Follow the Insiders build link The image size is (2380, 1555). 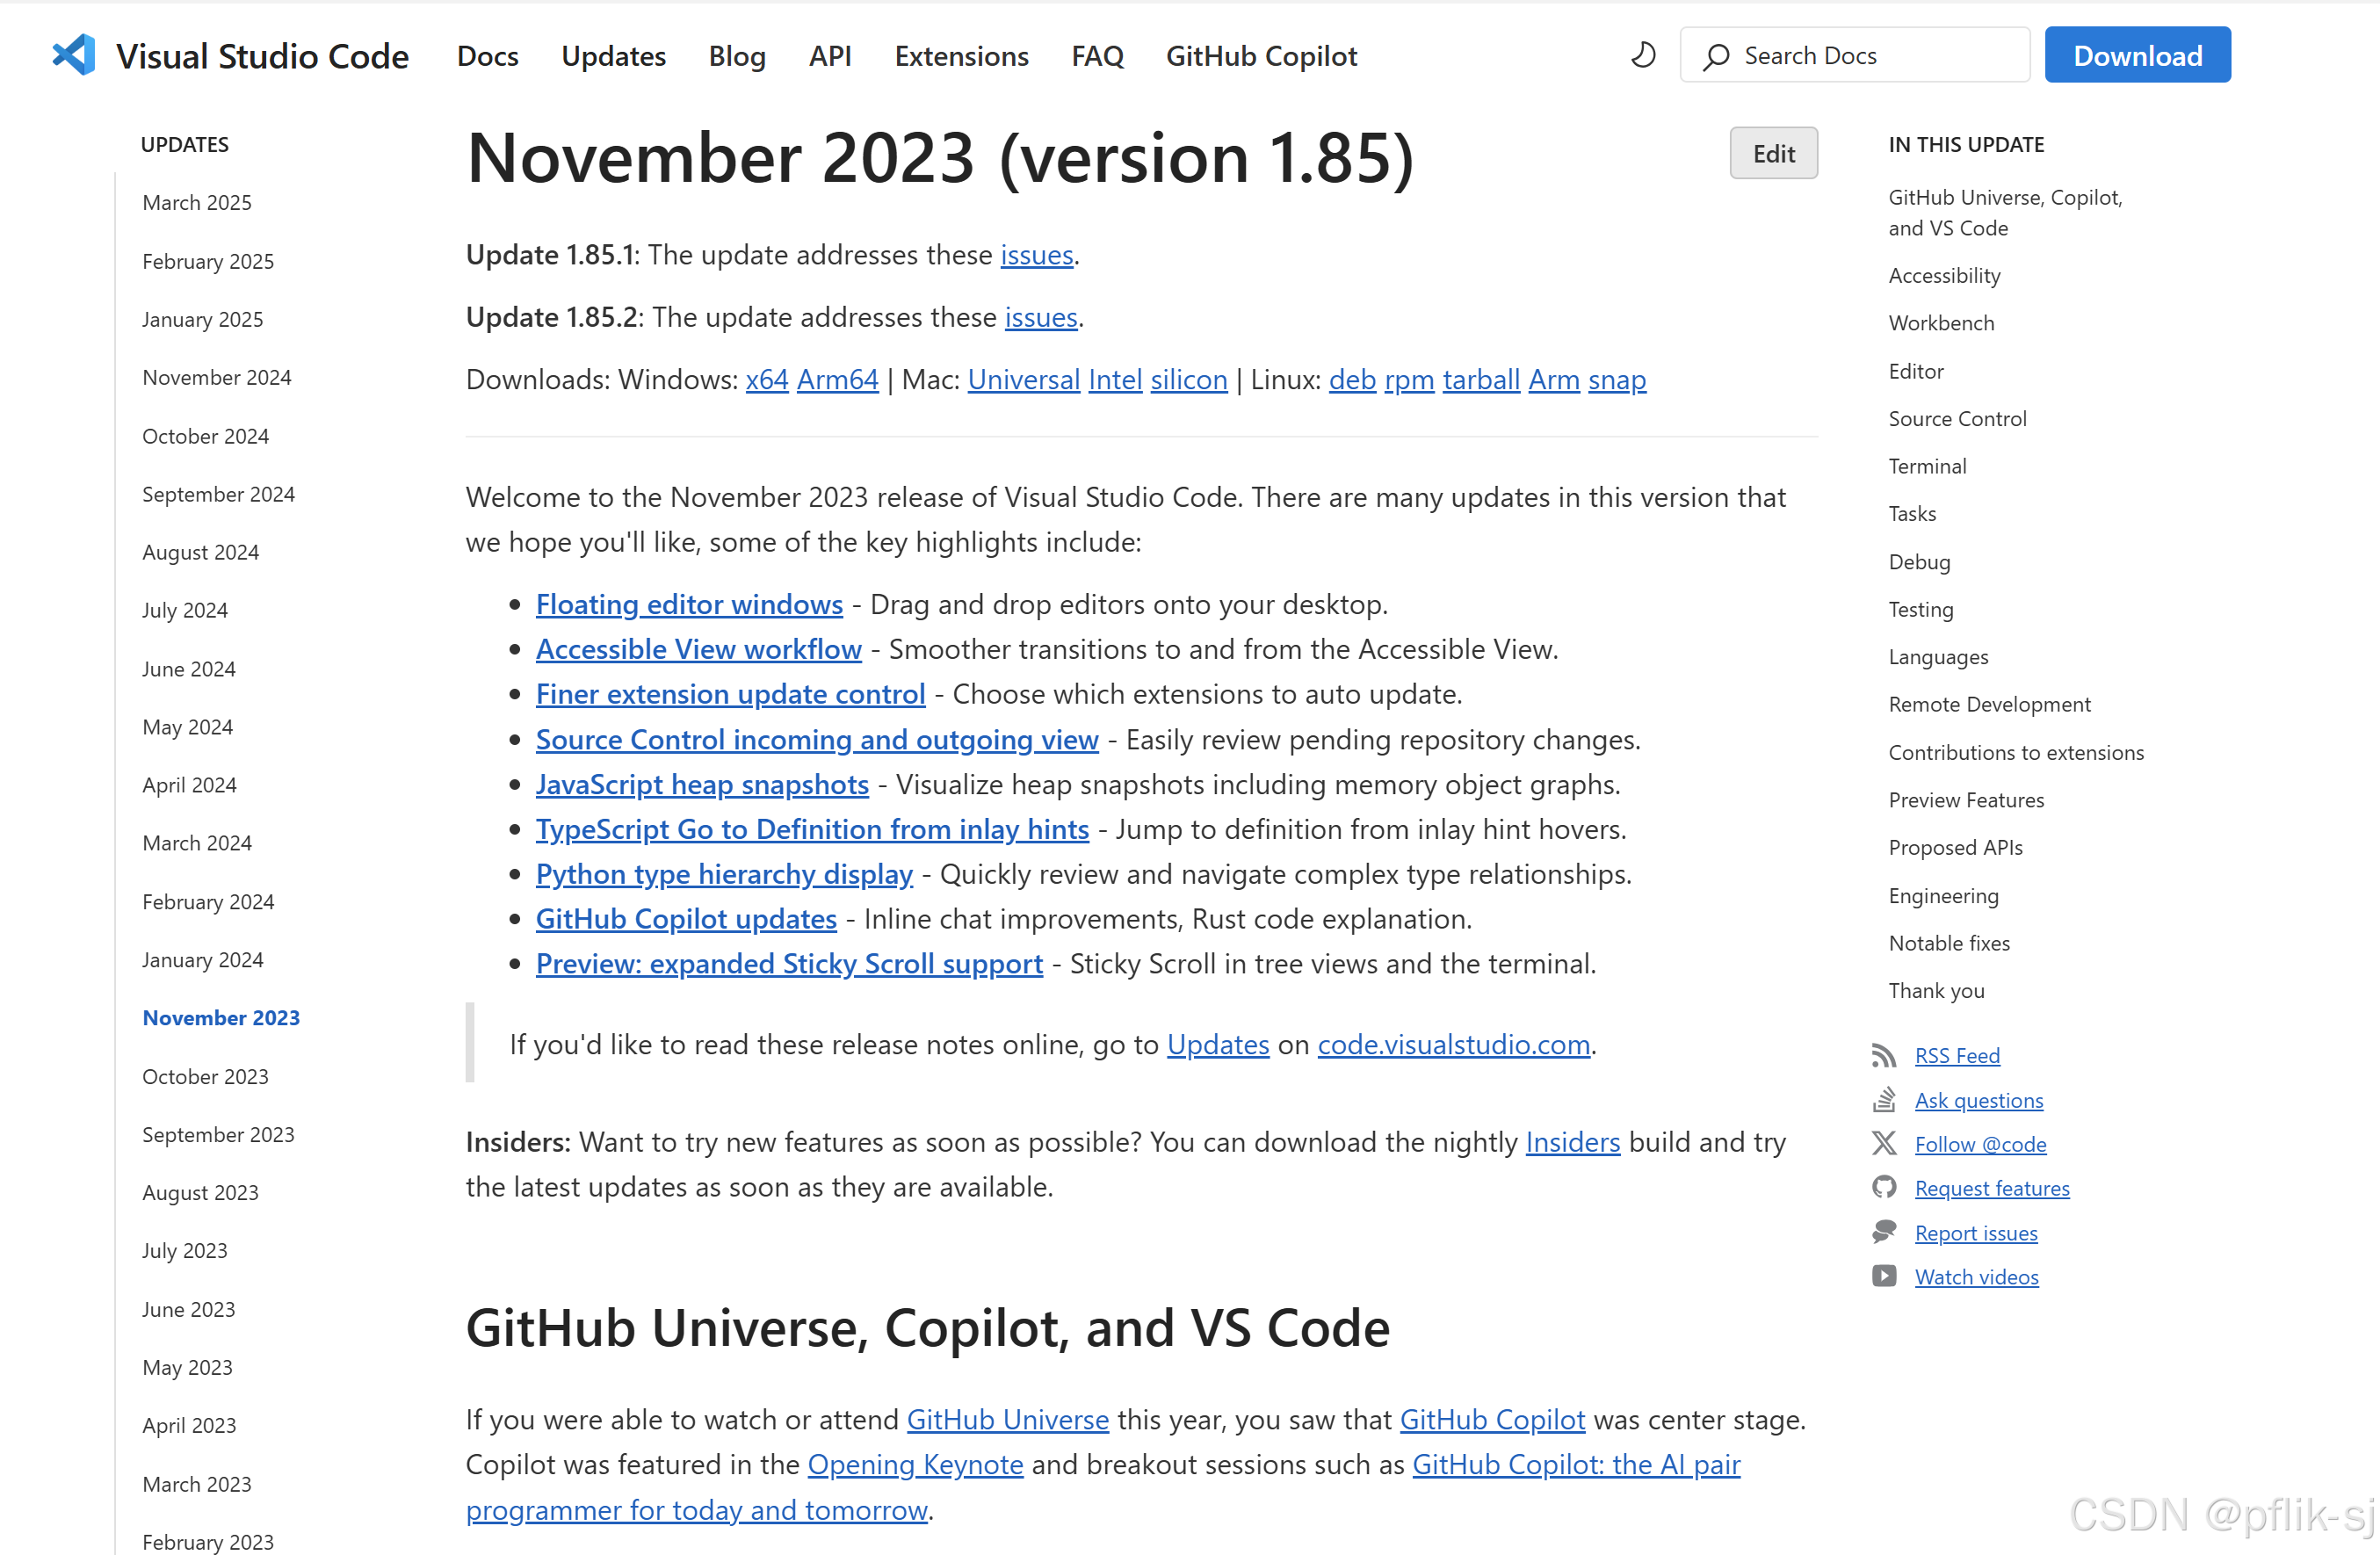tap(1572, 1141)
